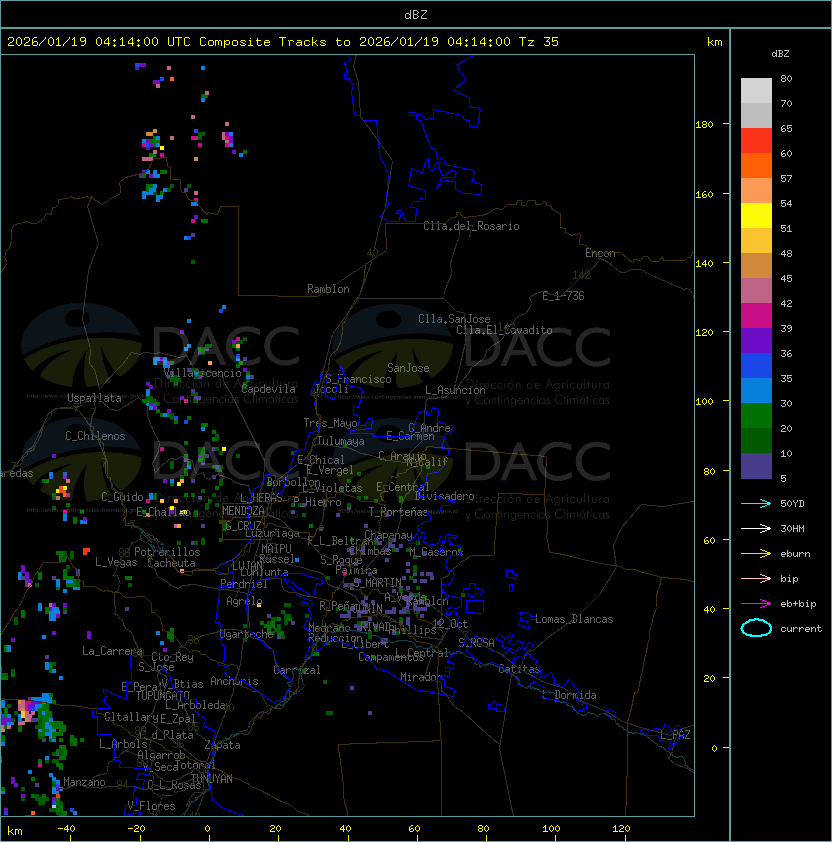Pick the purple 39 dBZ legend swatch
Screen dimensions: 832x842
[x=756, y=340]
